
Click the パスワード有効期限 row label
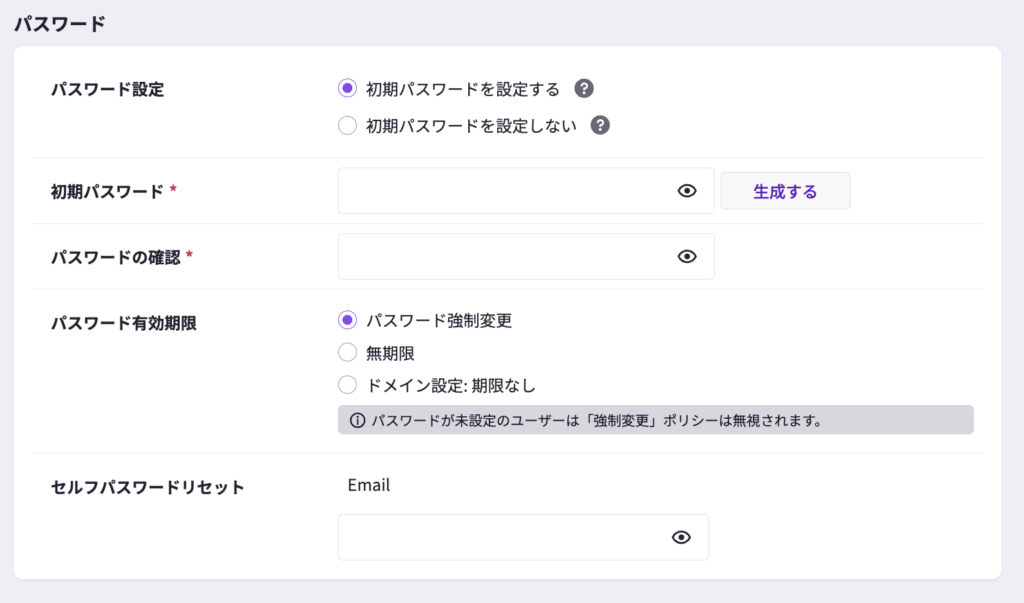pos(124,323)
